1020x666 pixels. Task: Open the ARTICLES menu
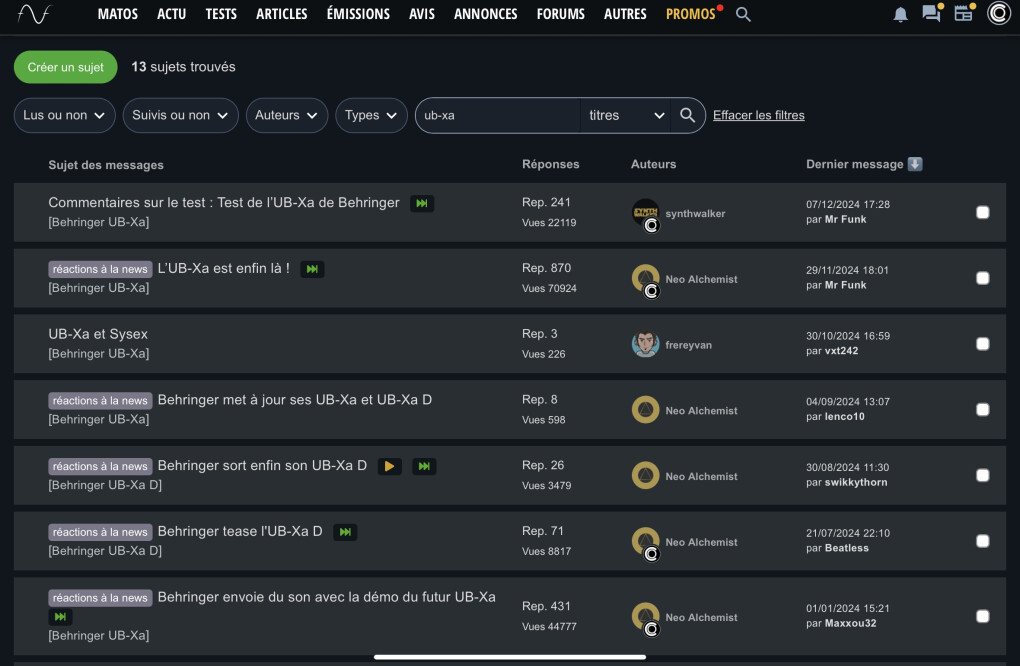[x=282, y=14]
